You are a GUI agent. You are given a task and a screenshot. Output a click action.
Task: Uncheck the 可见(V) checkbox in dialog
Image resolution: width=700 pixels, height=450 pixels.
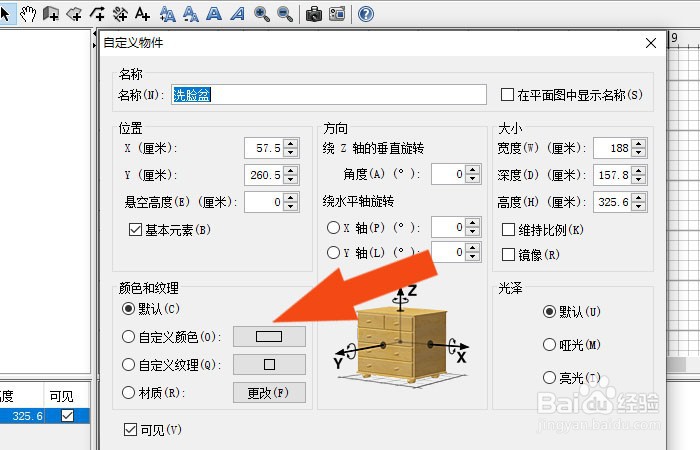(130, 430)
